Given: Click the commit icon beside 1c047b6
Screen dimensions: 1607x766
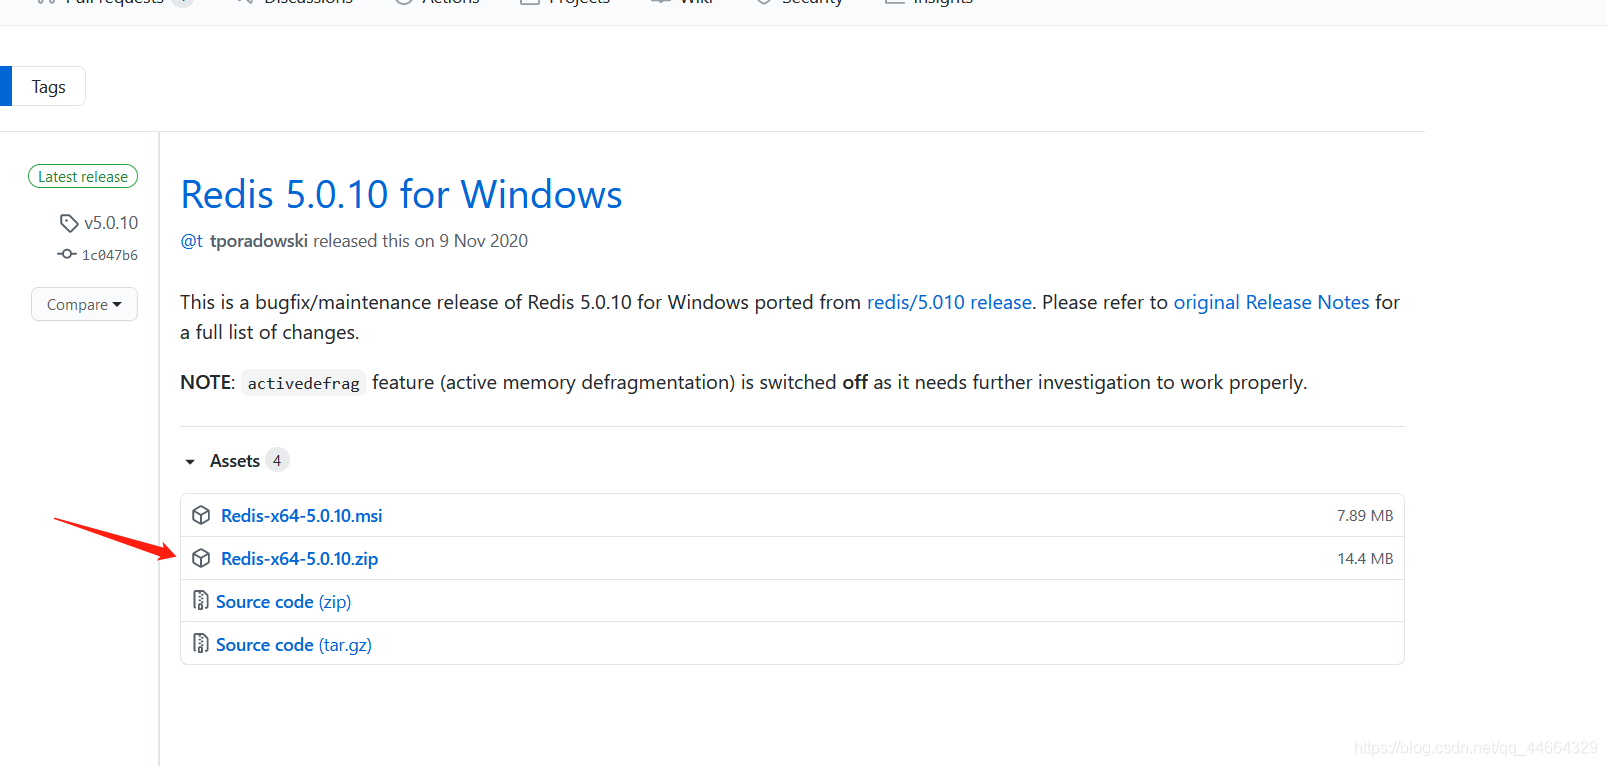Looking at the screenshot, I should (67, 254).
